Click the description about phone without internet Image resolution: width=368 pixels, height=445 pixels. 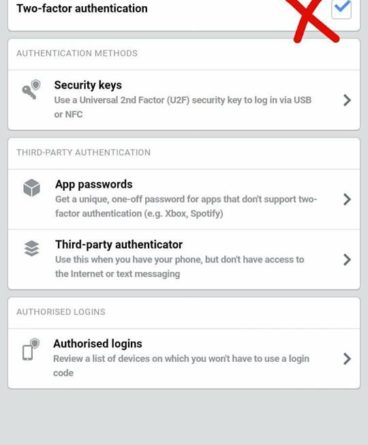pos(180,267)
